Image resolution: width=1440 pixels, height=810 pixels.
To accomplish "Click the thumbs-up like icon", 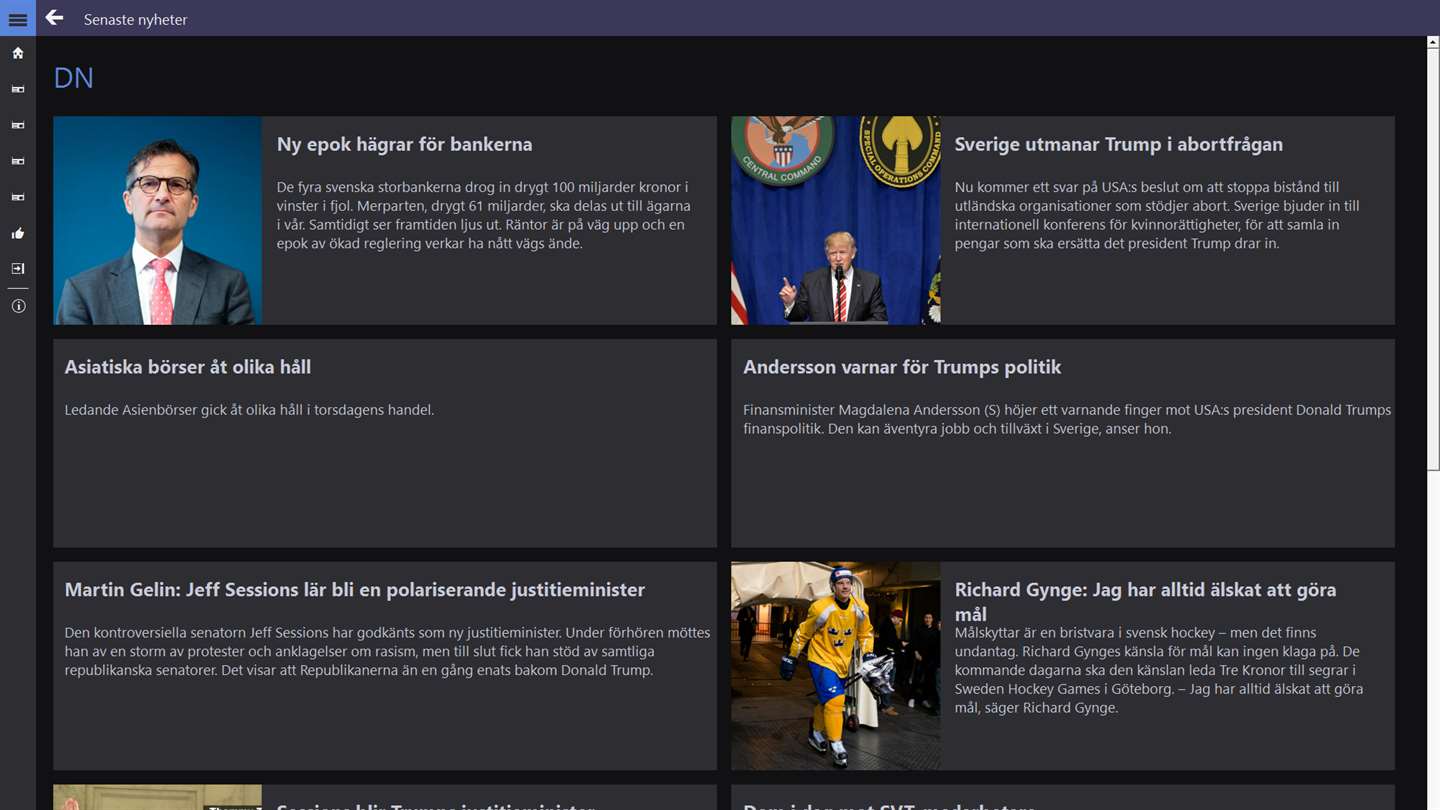I will (x=18, y=233).
